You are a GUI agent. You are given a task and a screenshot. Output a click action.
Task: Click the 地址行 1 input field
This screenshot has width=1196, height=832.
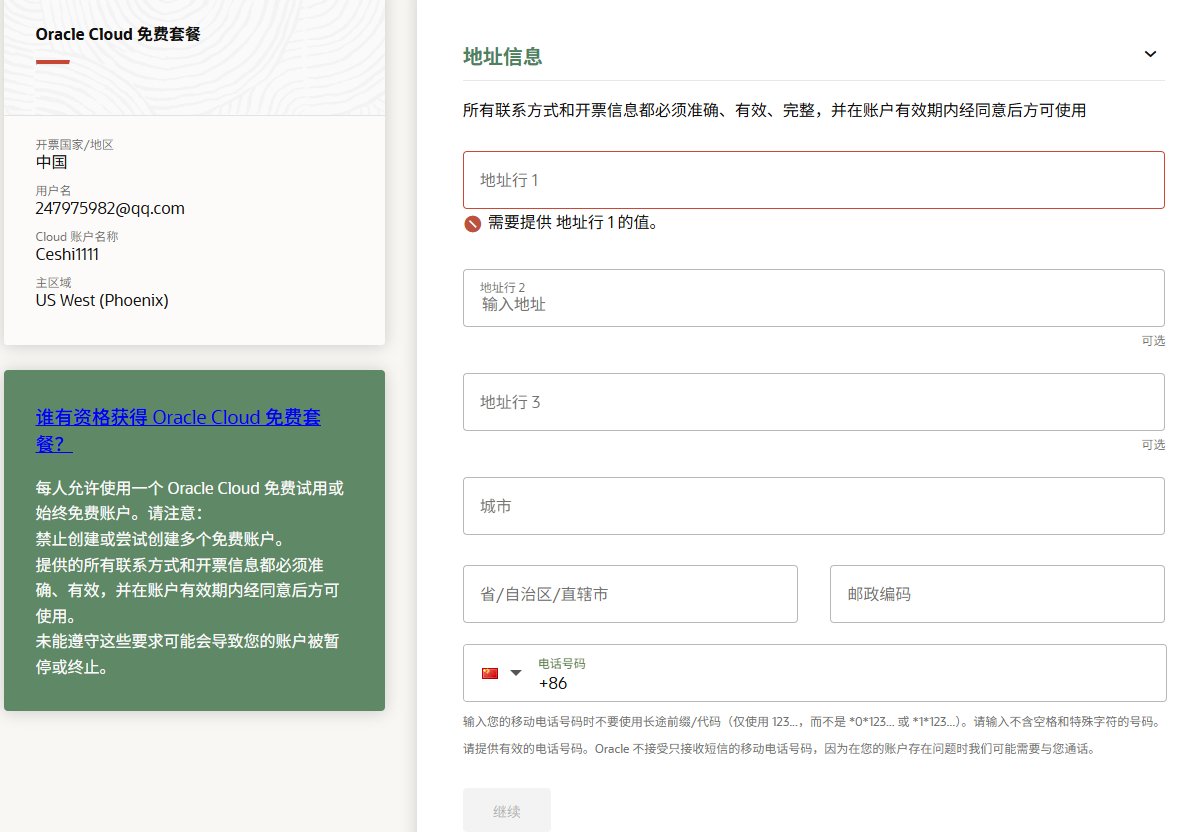813,180
